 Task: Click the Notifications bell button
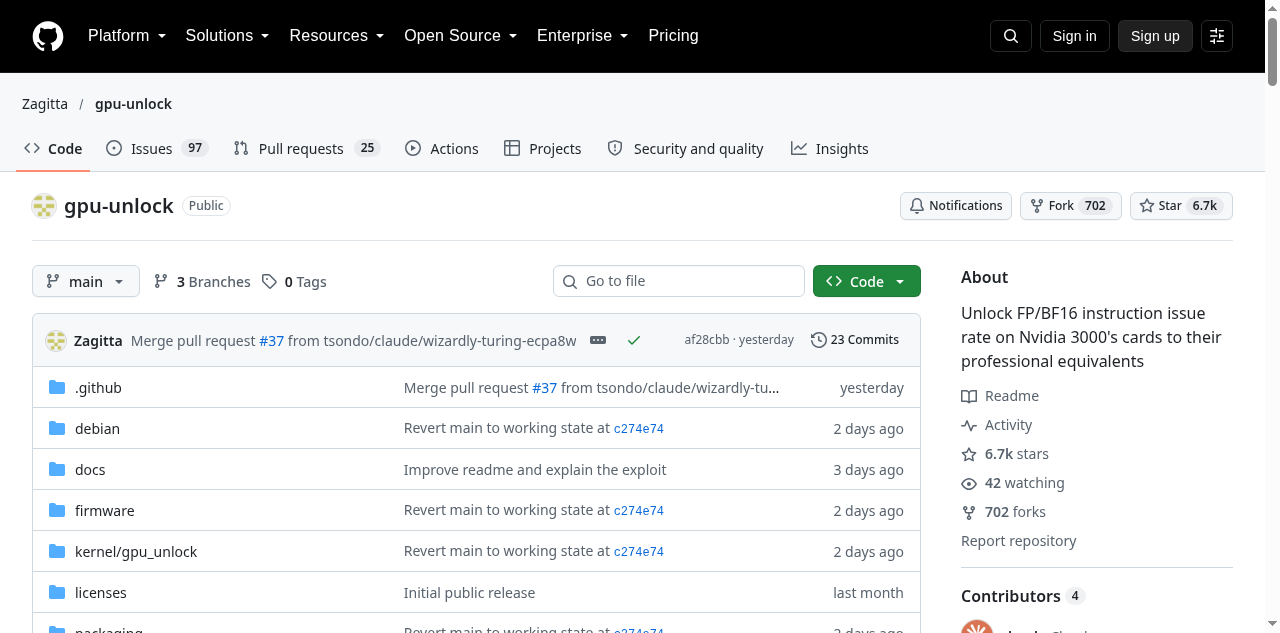(956, 206)
